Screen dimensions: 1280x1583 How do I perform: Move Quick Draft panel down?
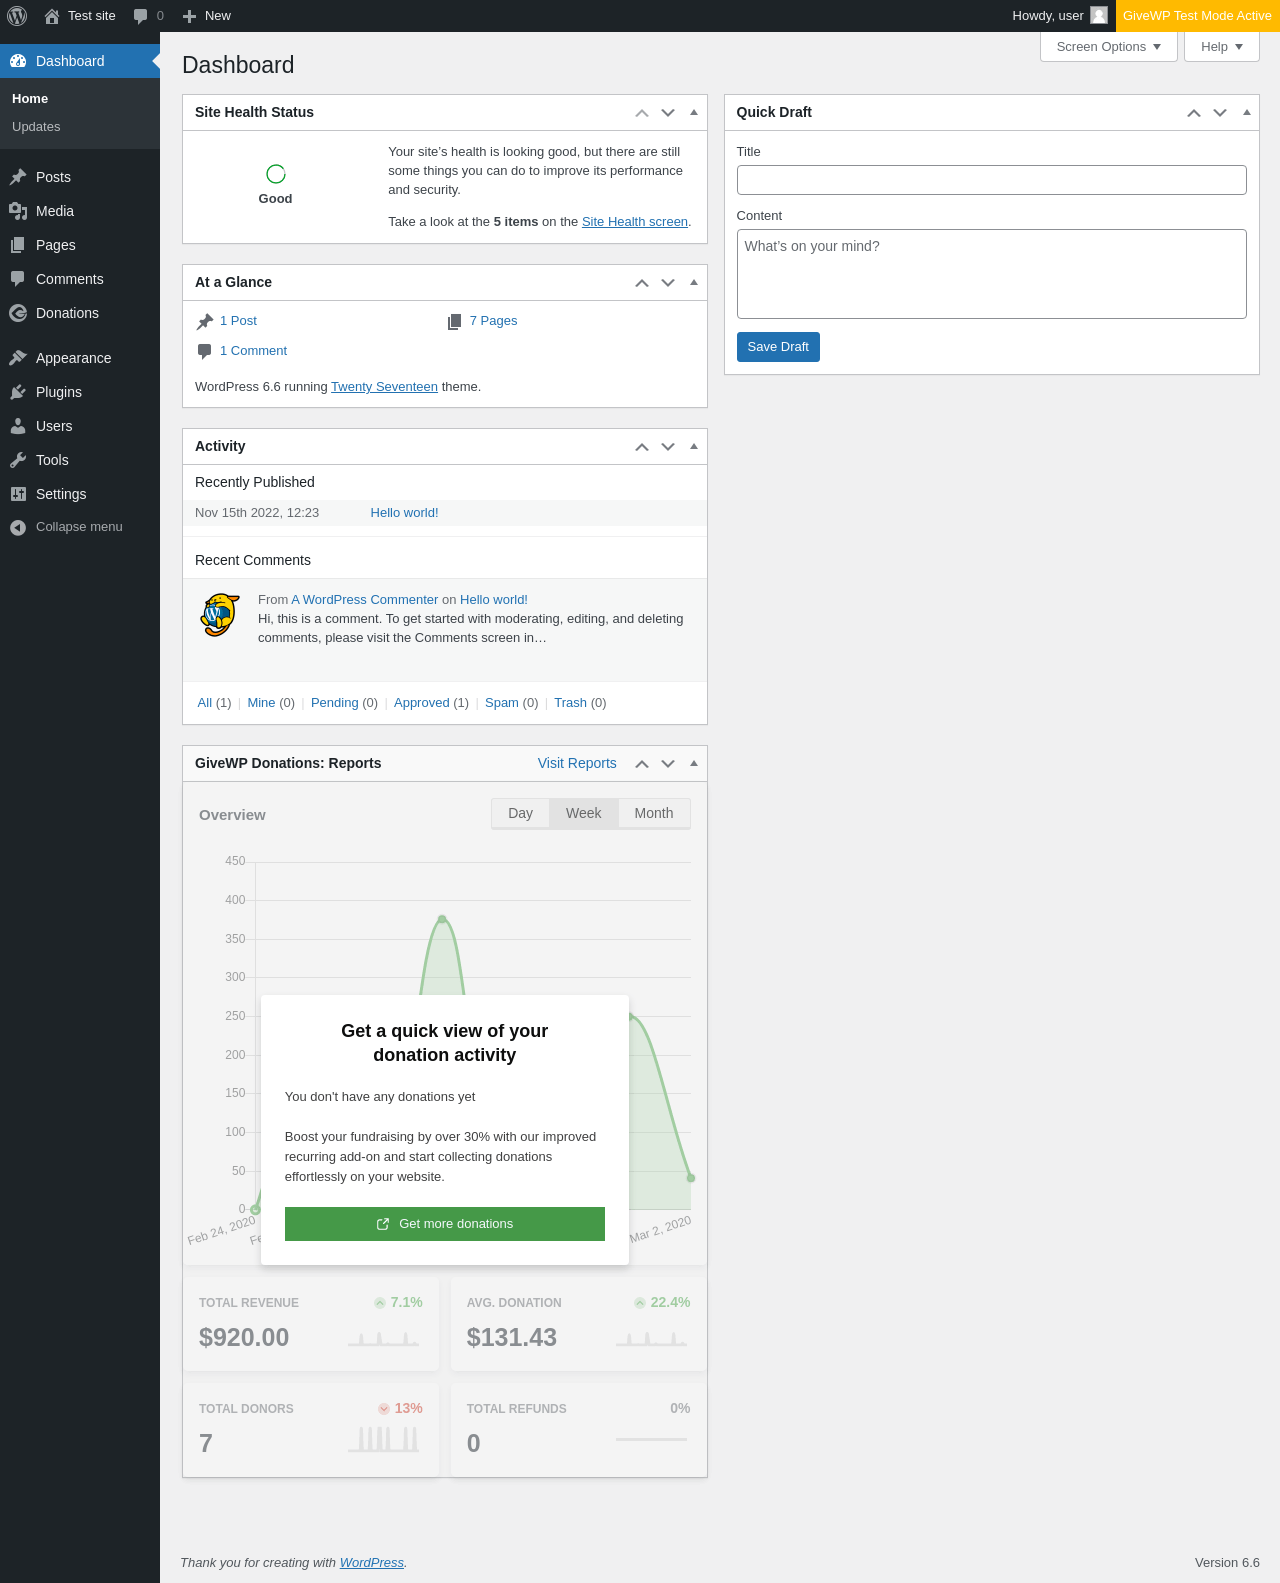(x=1220, y=113)
